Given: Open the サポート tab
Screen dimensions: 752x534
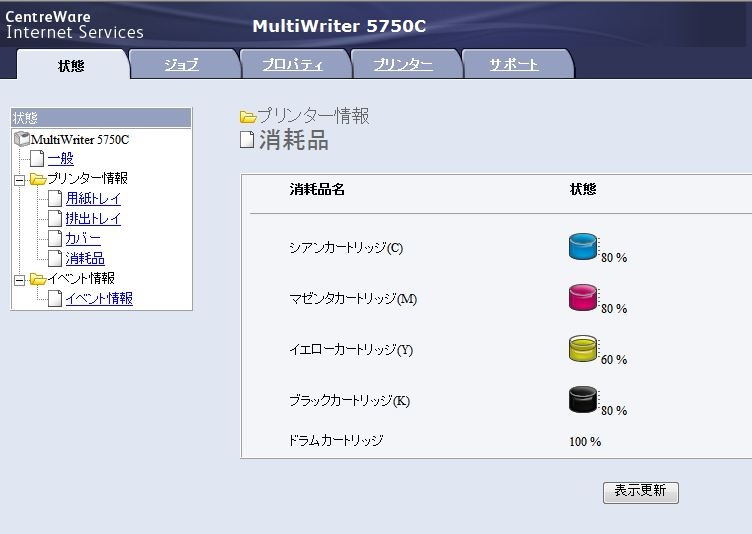Looking at the screenshot, I should [x=514, y=64].
